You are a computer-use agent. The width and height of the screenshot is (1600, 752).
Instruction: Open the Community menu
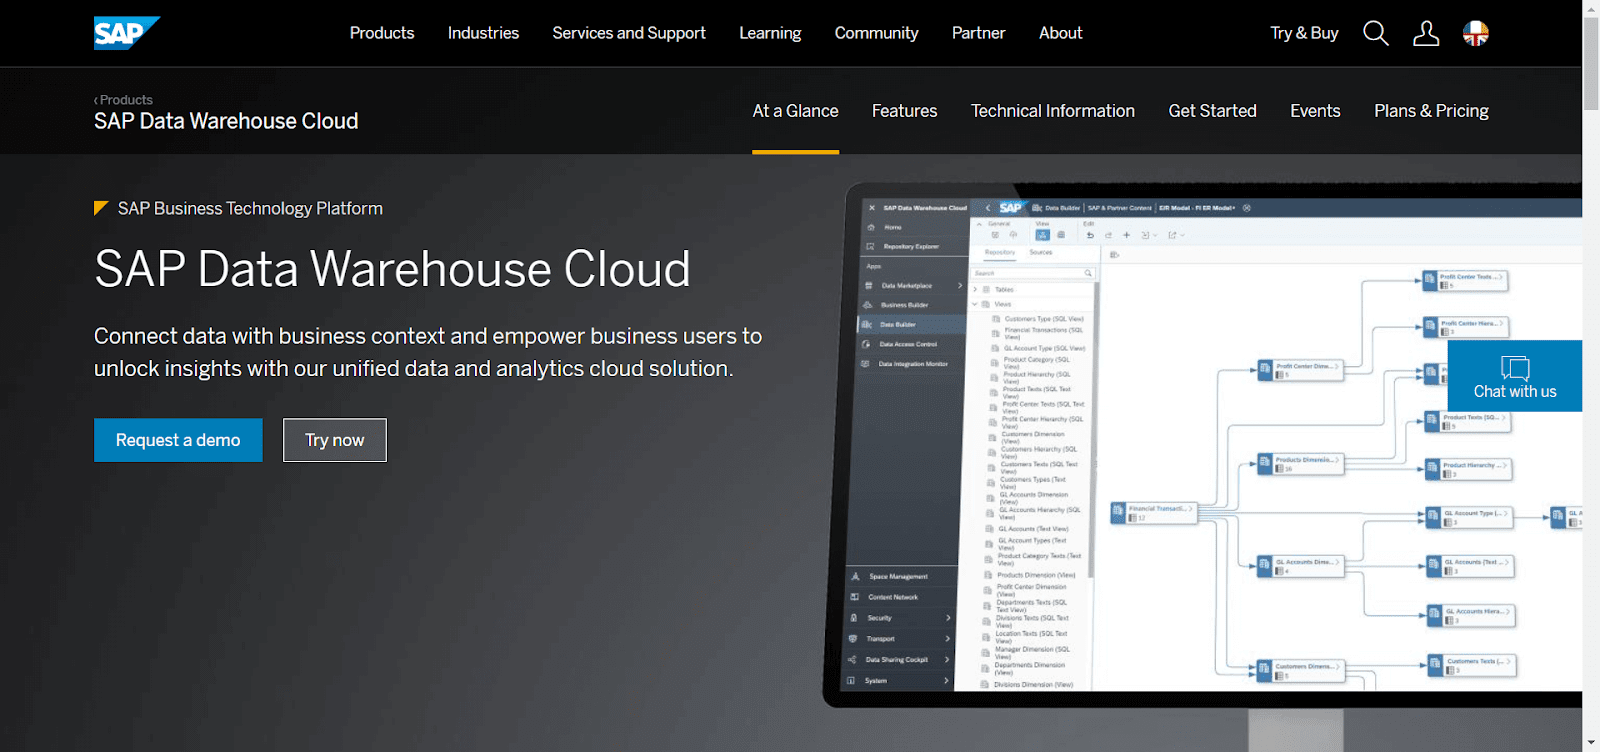coord(876,33)
